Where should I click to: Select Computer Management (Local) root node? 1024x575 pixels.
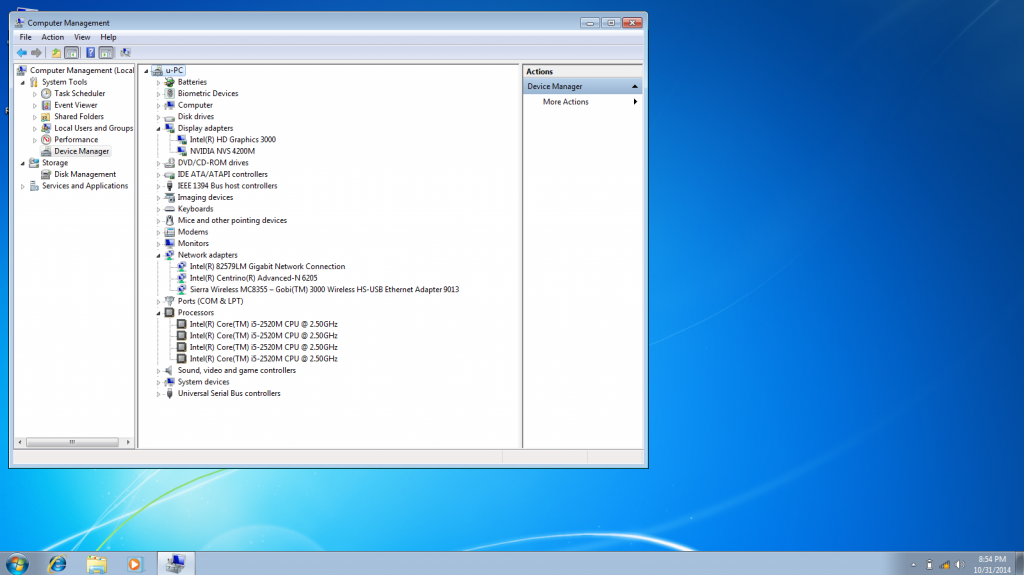pos(82,71)
